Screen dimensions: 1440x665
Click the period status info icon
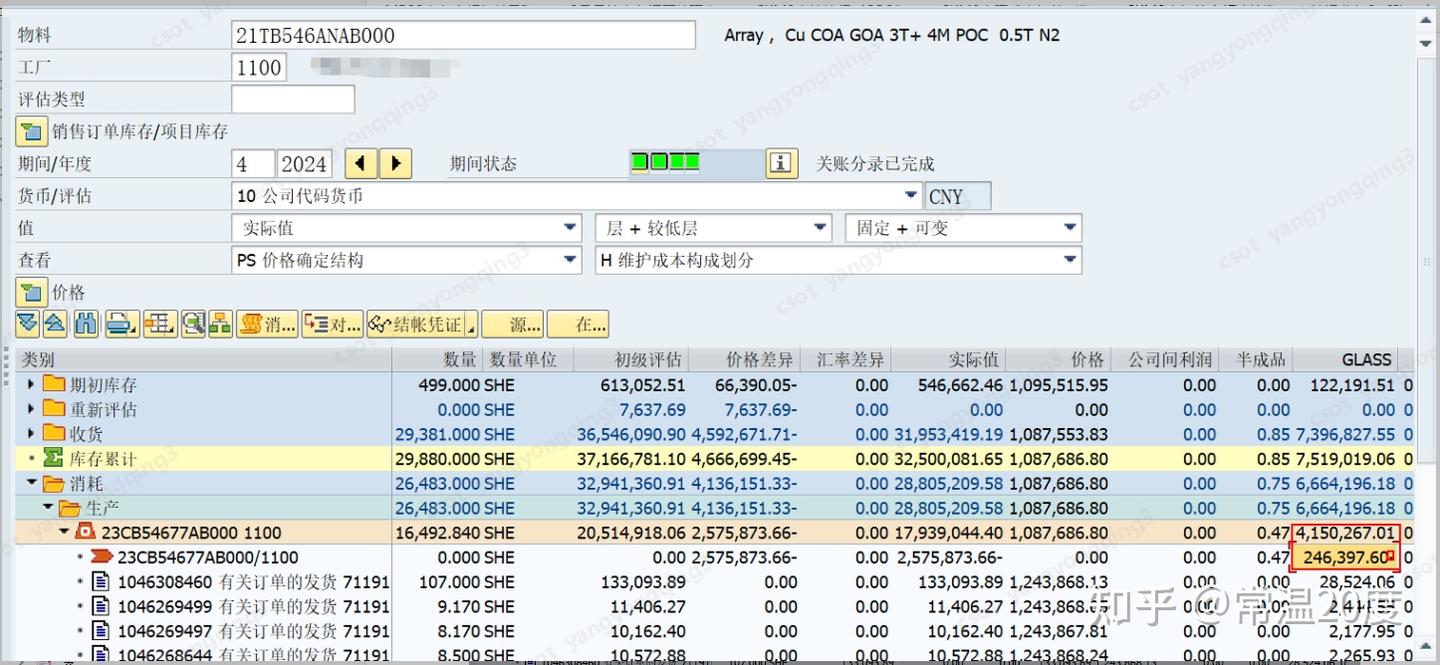click(781, 162)
